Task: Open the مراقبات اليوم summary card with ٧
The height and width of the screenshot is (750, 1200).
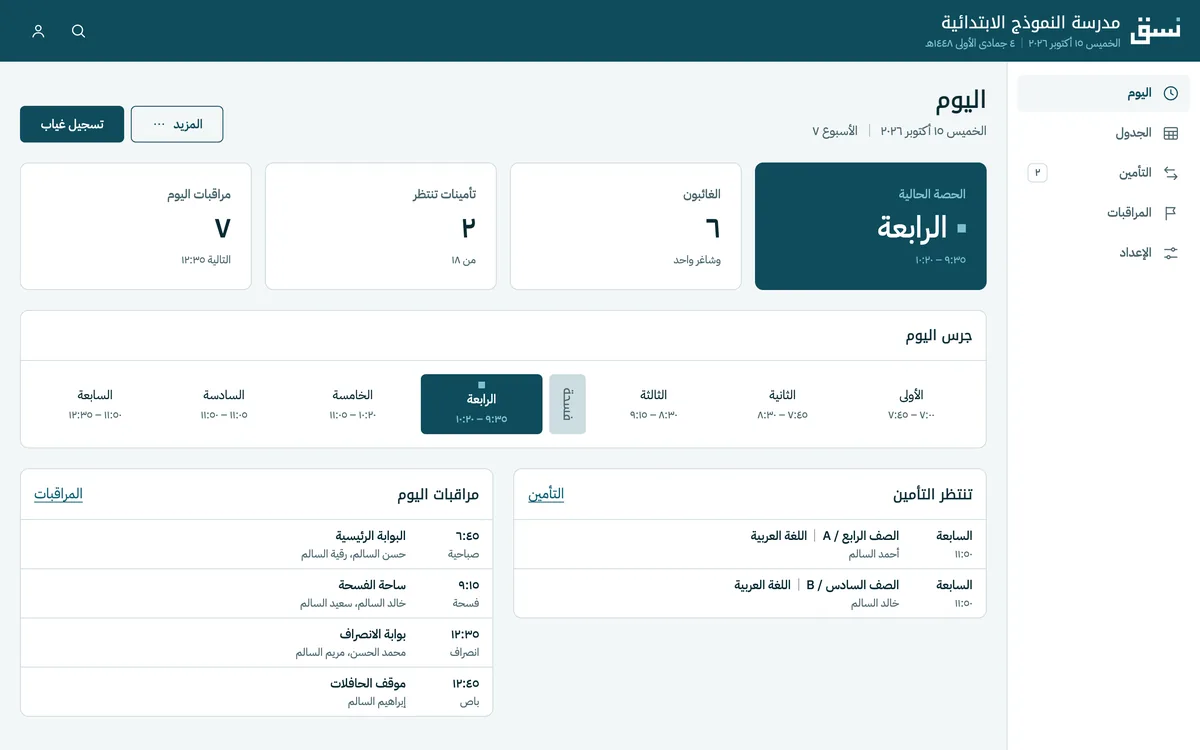Action: click(136, 226)
